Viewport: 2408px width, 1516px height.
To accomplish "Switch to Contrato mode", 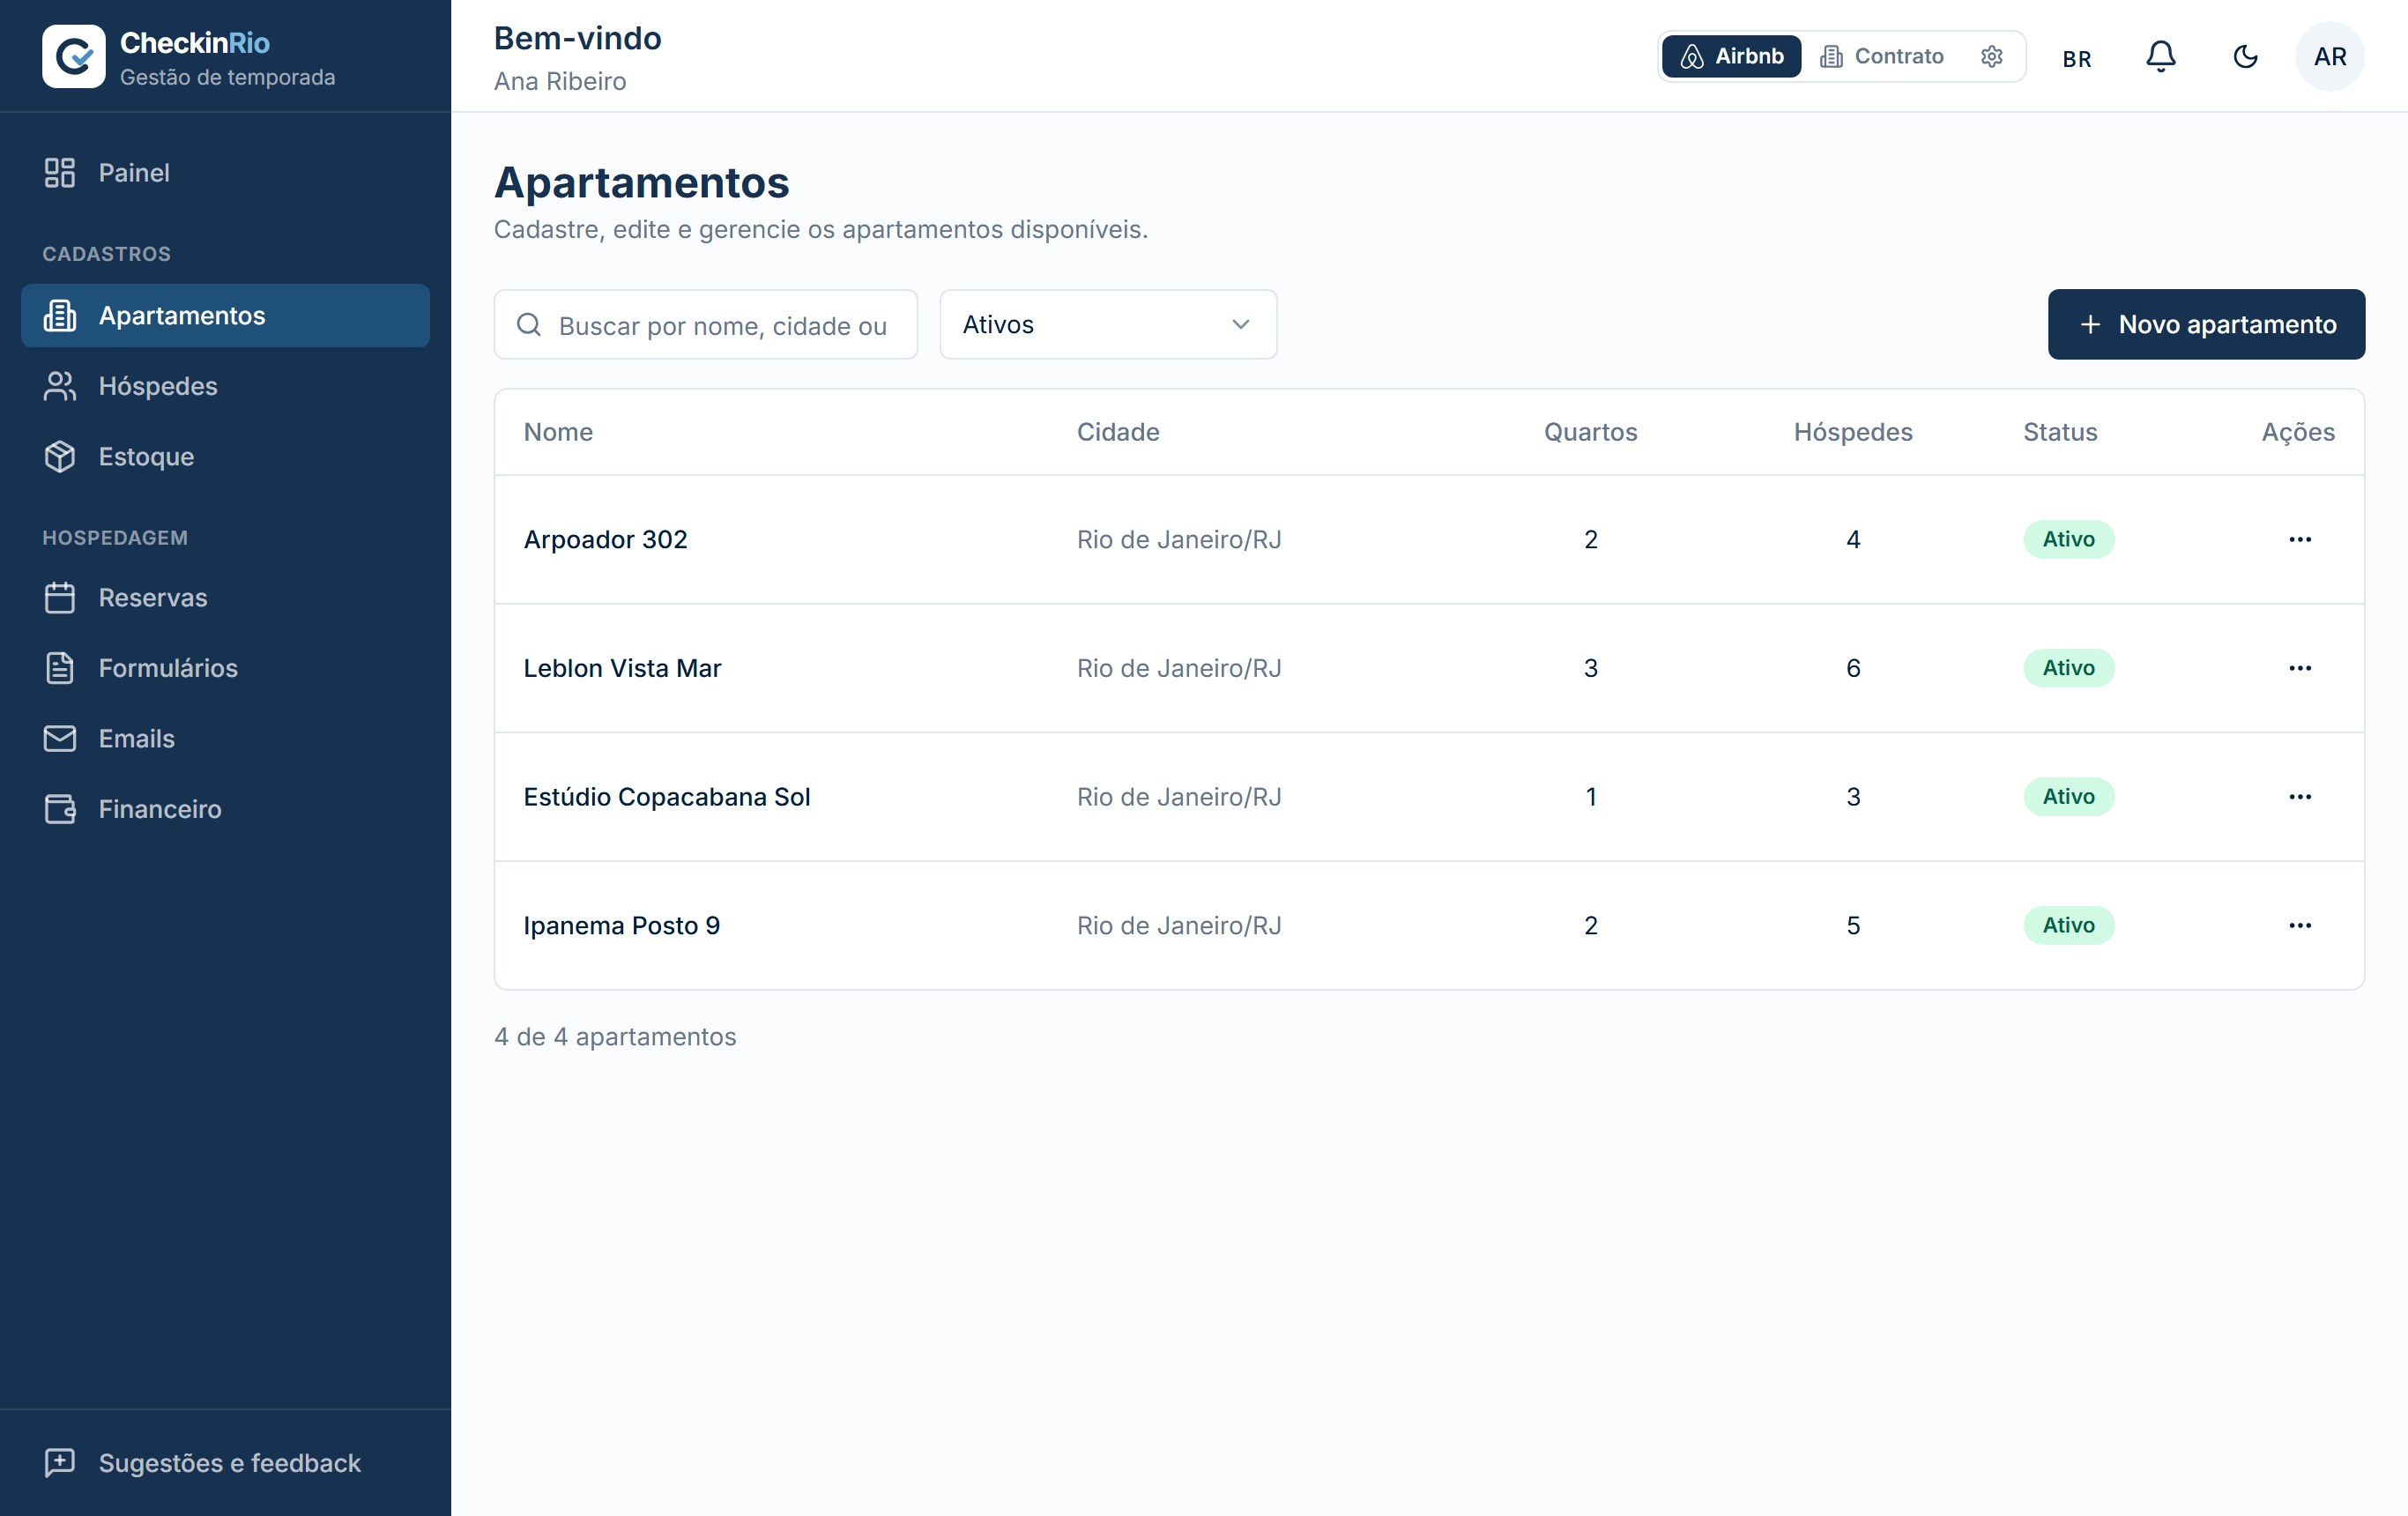I will 1881,56.
